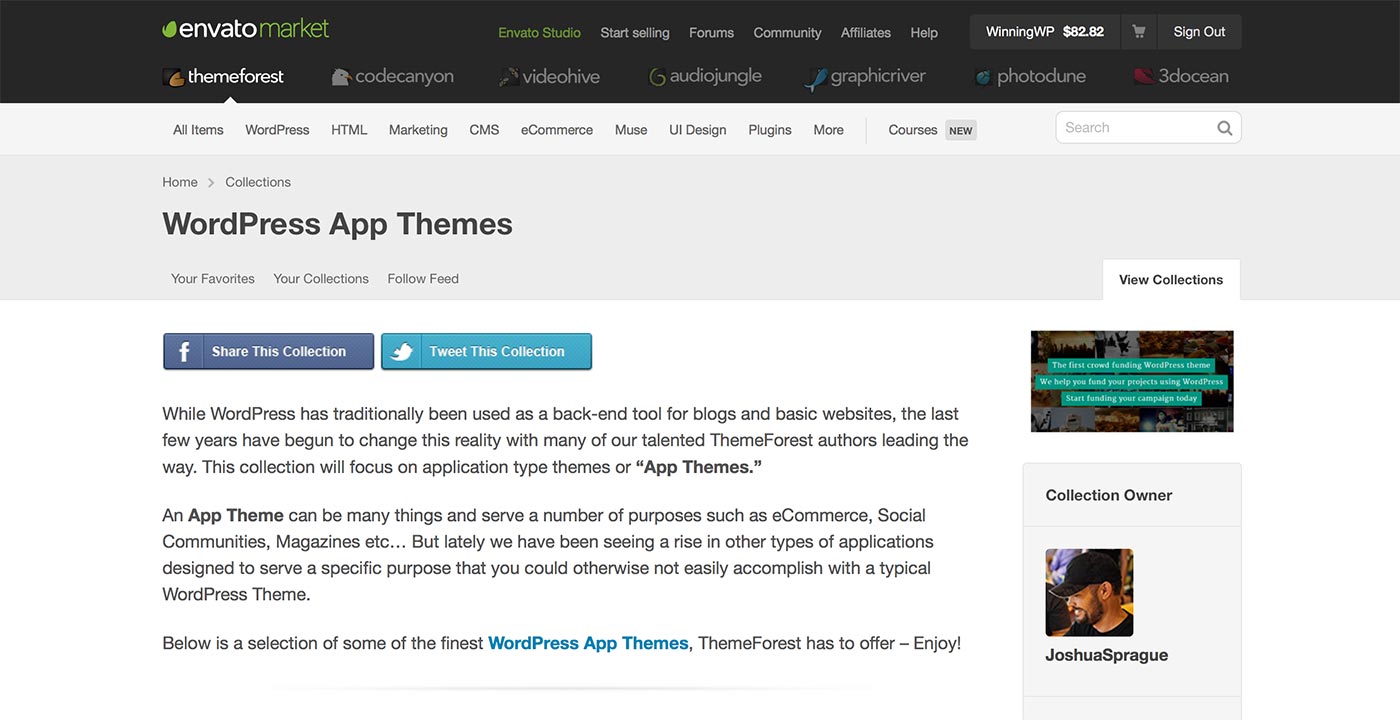Click the WordPress App Themes heading

pos(337,224)
